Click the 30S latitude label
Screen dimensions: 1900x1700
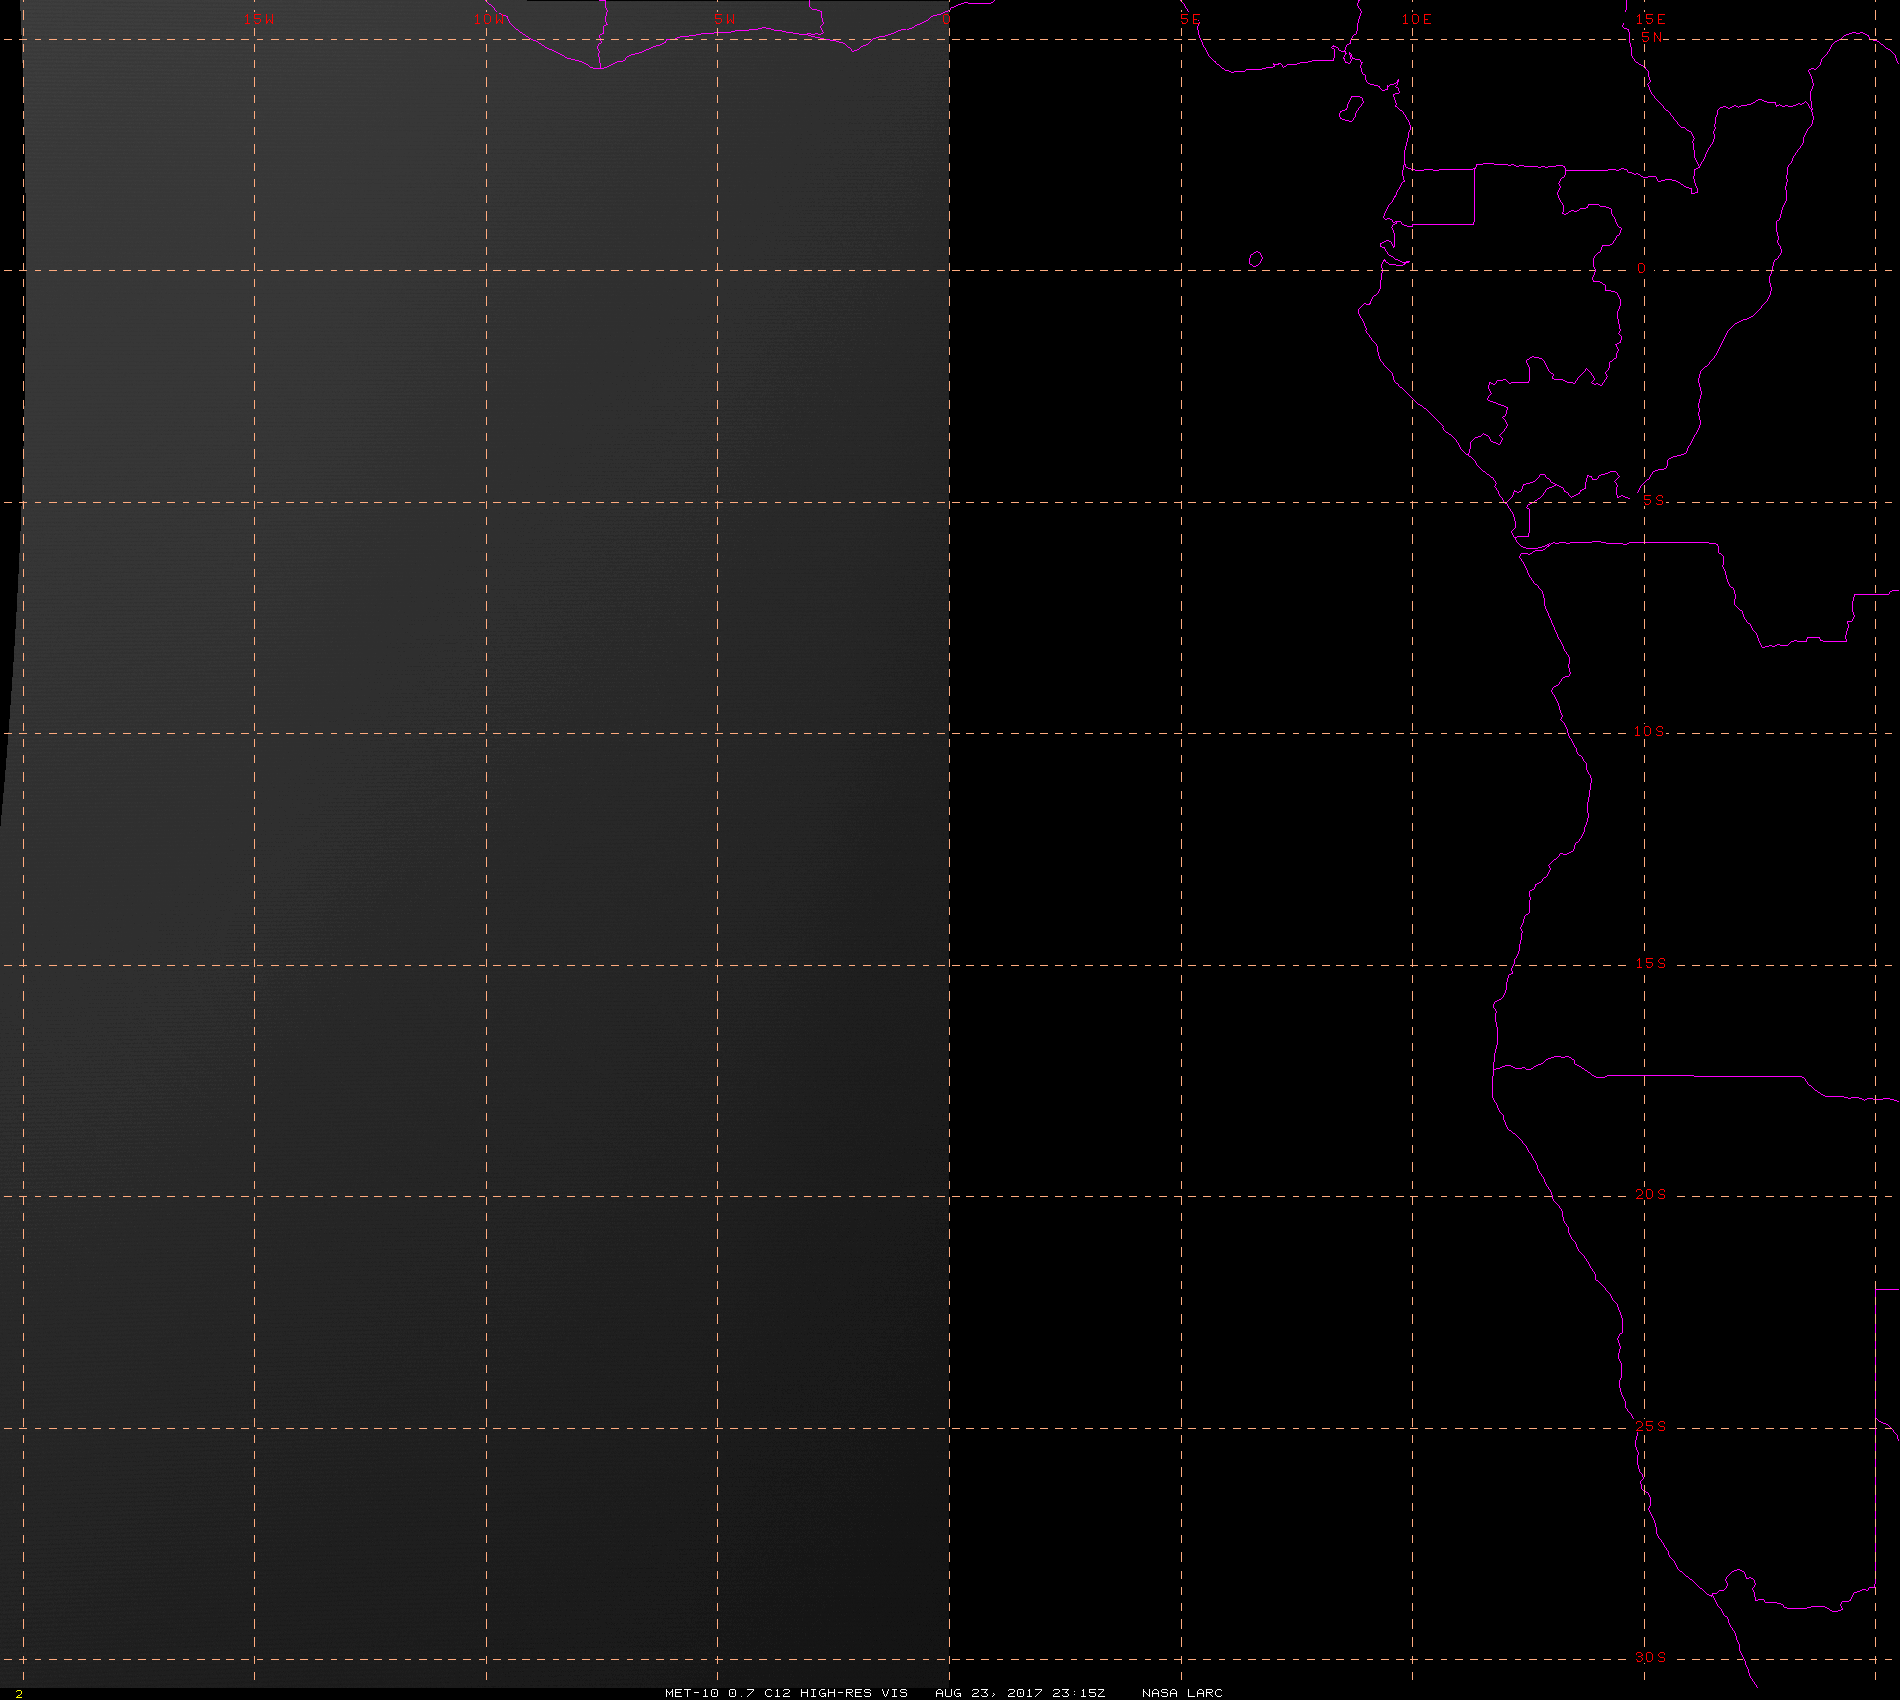[1651, 1657]
